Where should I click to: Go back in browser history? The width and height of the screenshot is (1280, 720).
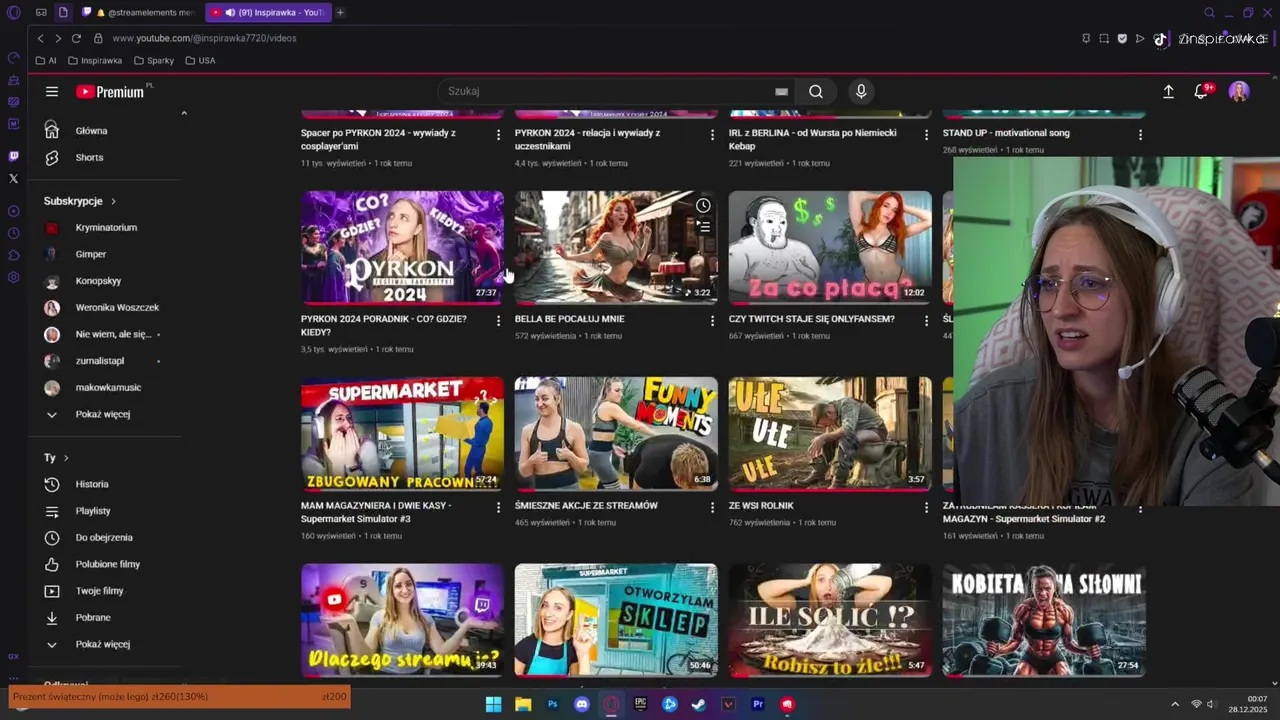pyautogui.click(x=40, y=38)
